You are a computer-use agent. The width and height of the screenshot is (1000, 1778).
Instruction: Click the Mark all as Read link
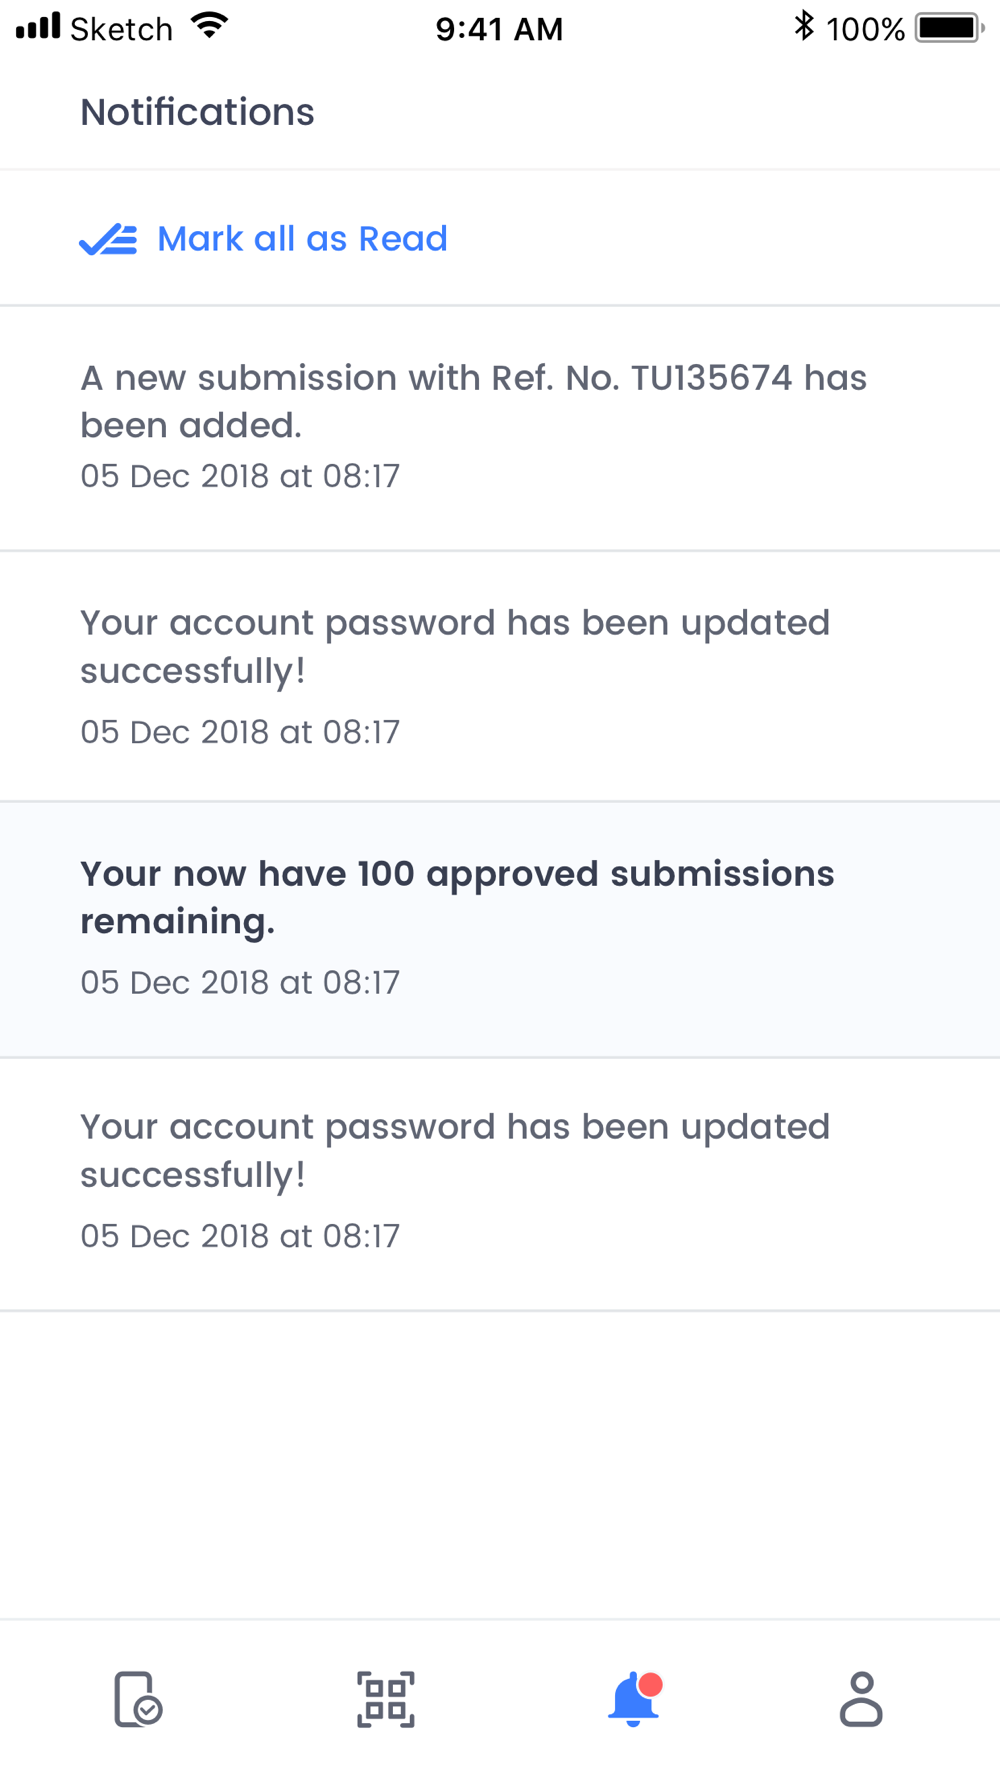point(302,239)
